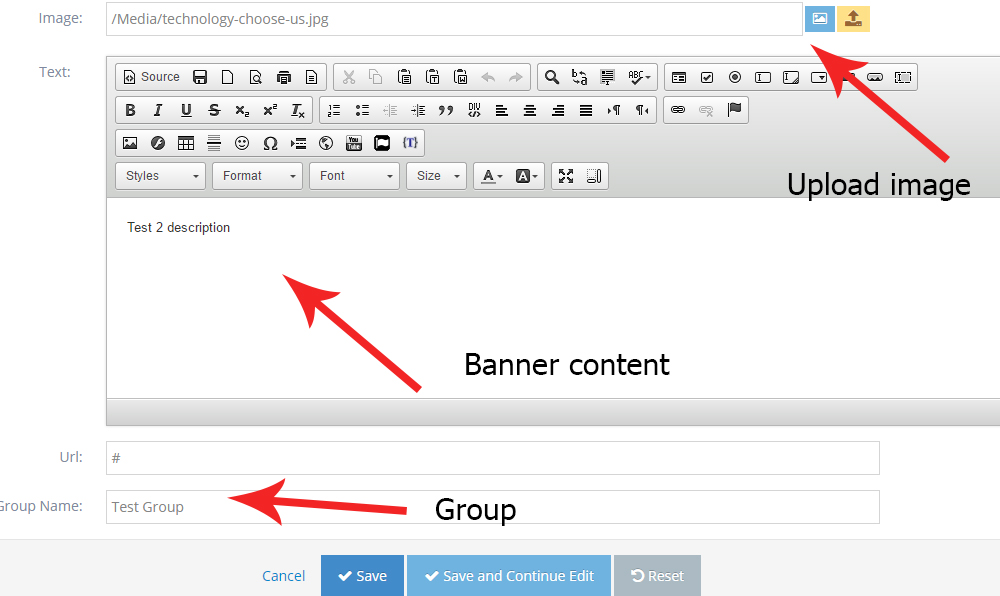Open the Insert Special Character dialog
The height and width of the screenshot is (596, 1000).
point(270,142)
